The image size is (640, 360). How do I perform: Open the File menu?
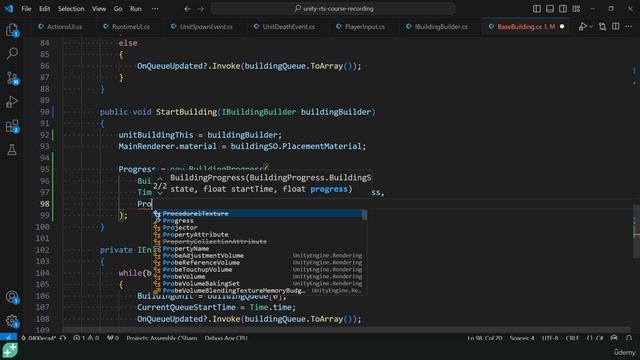tap(26, 9)
